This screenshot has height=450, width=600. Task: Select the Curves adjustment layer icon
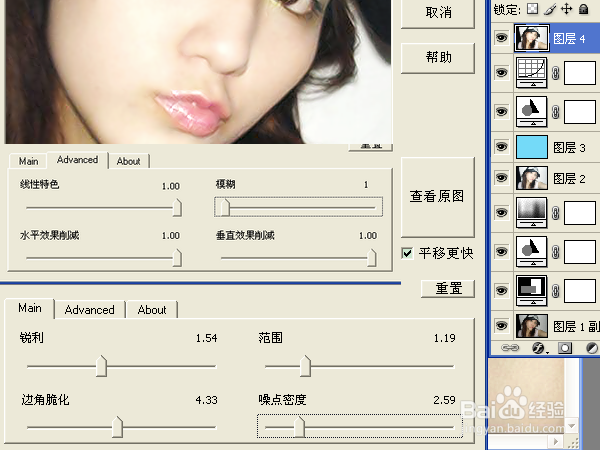[x=531, y=72]
